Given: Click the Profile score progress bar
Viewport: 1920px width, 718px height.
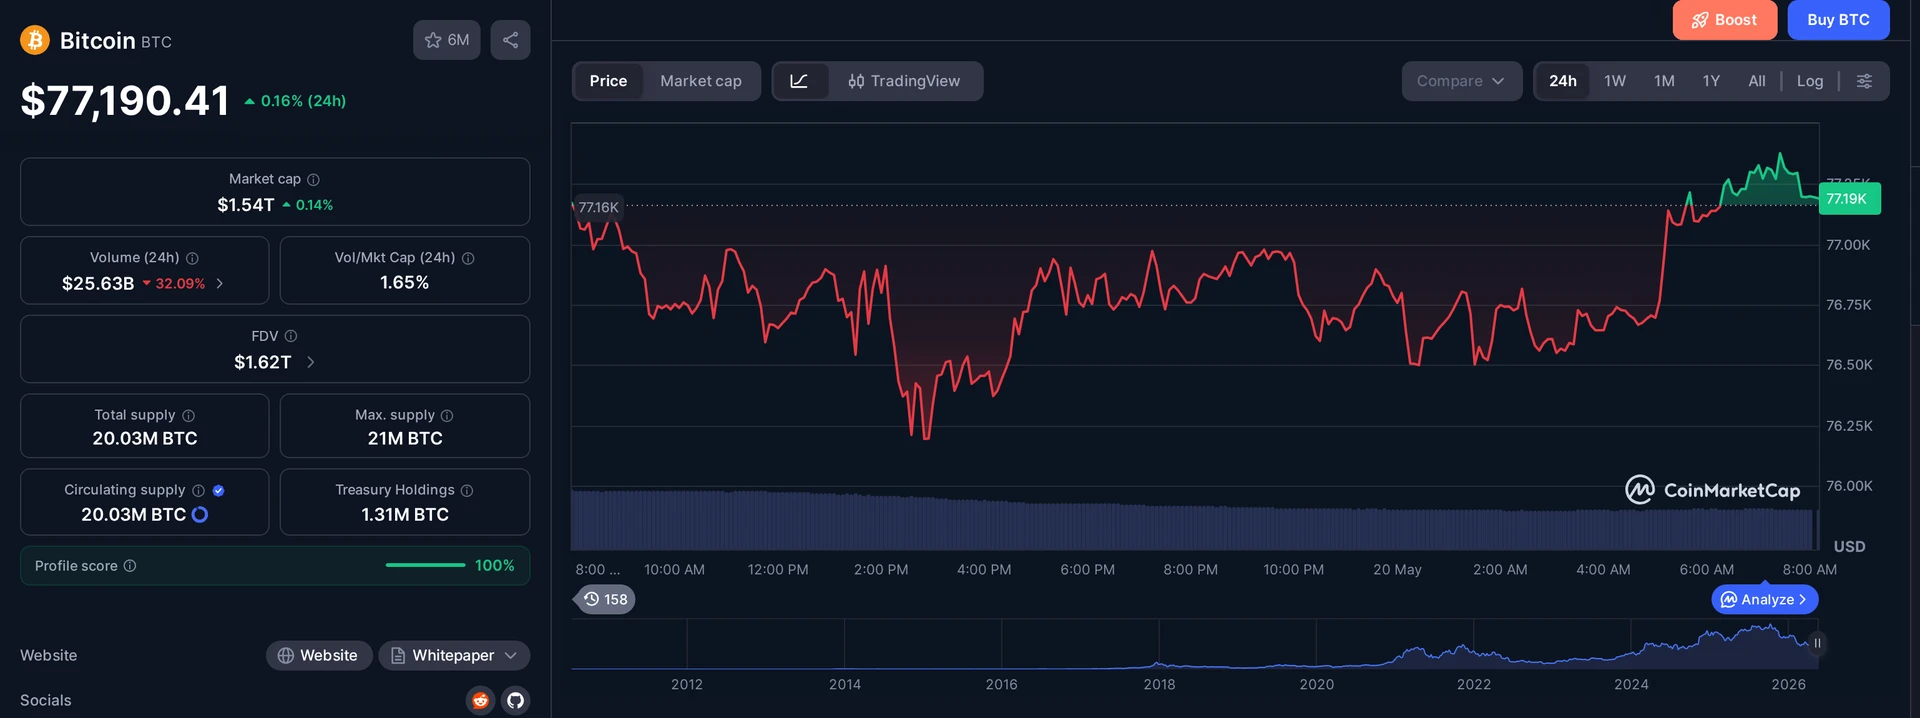Looking at the screenshot, I should point(425,565).
